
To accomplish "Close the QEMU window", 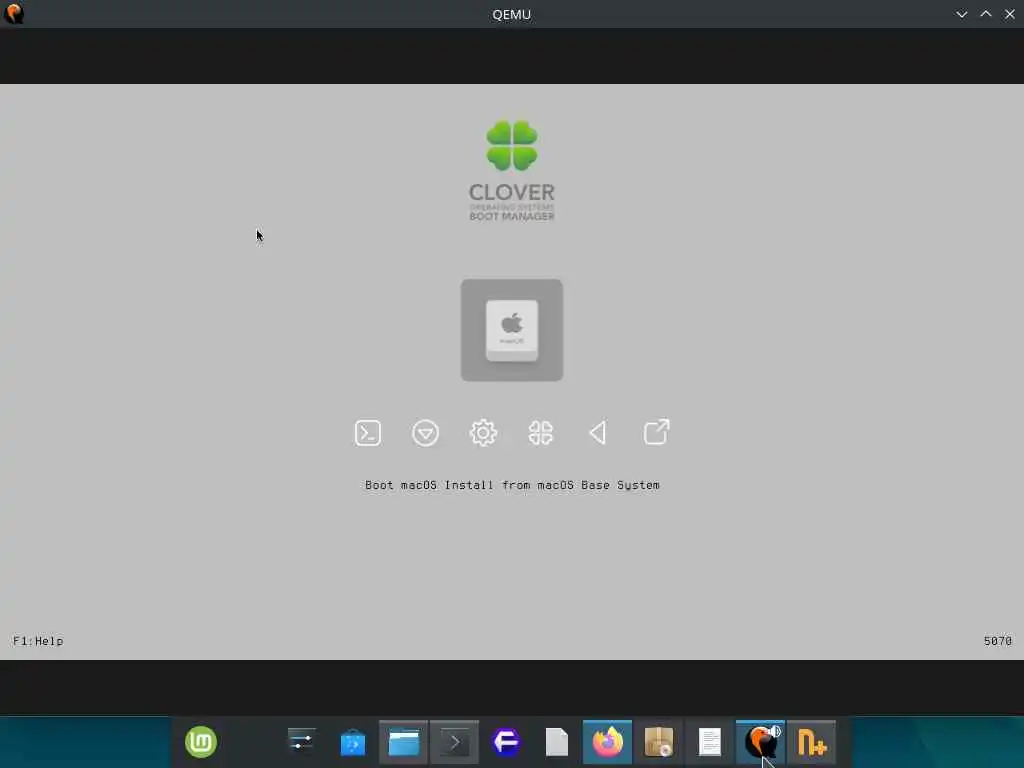I will 1010,14.
